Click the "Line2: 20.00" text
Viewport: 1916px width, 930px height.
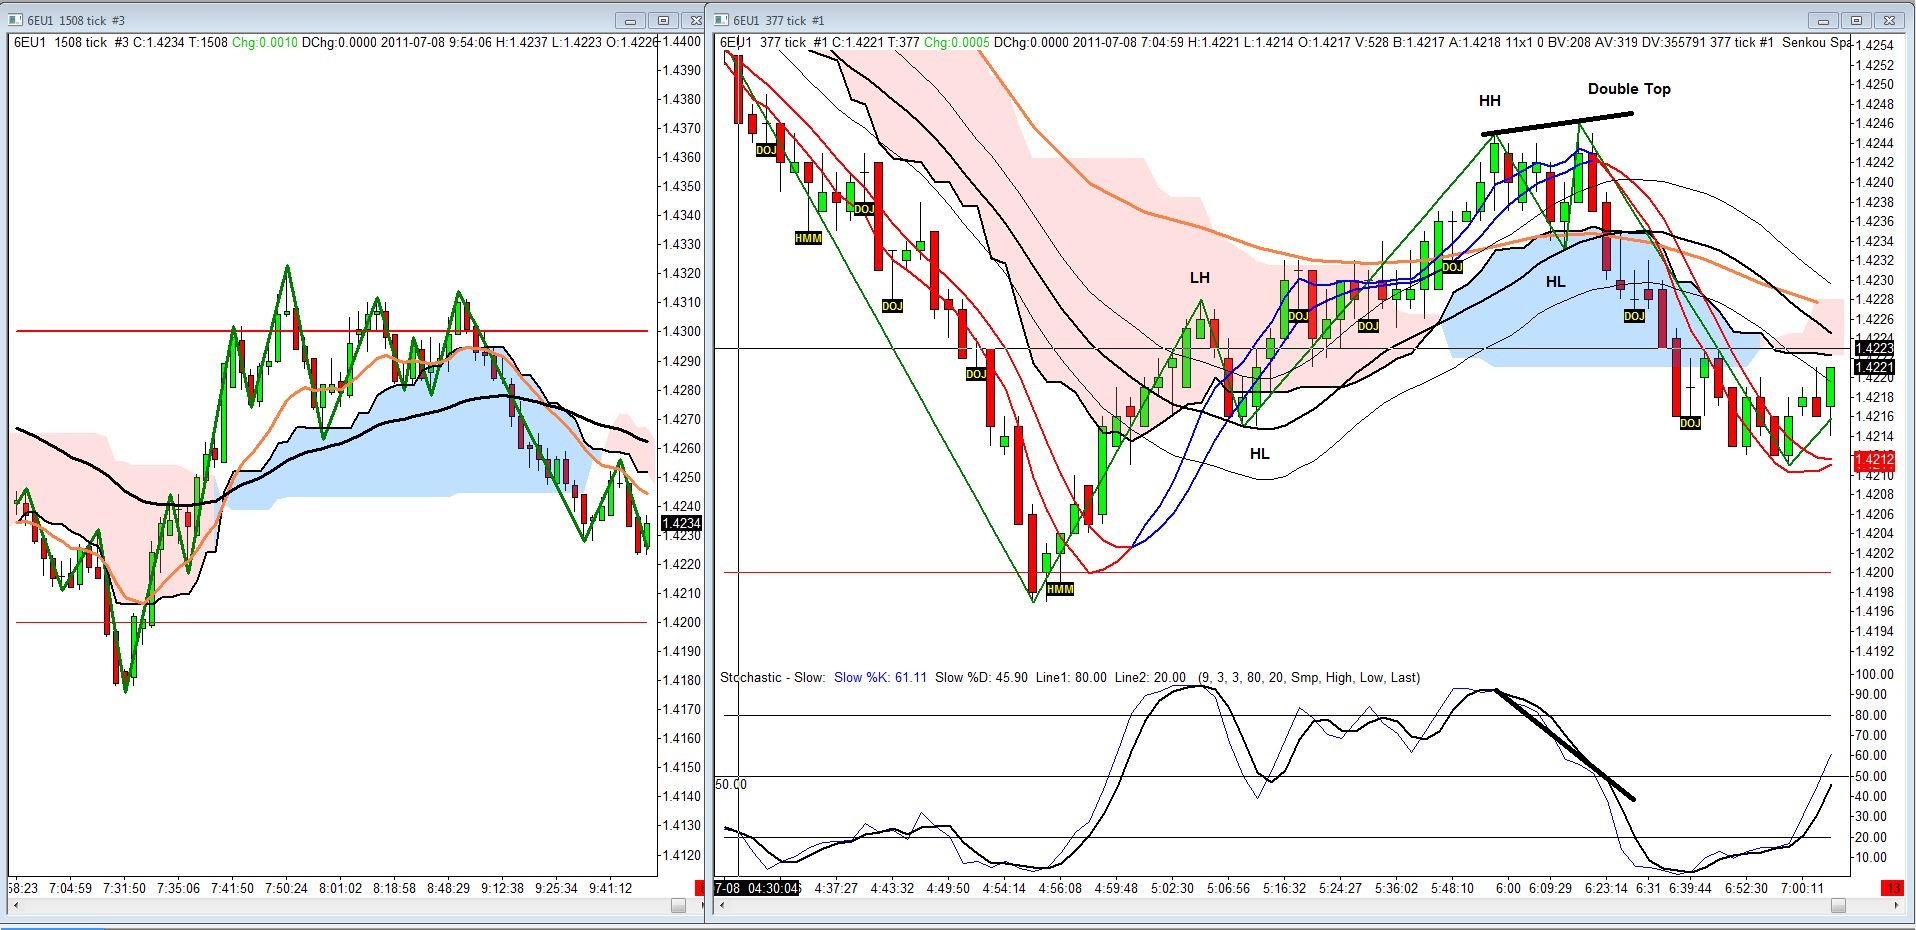pos(1151,678)
